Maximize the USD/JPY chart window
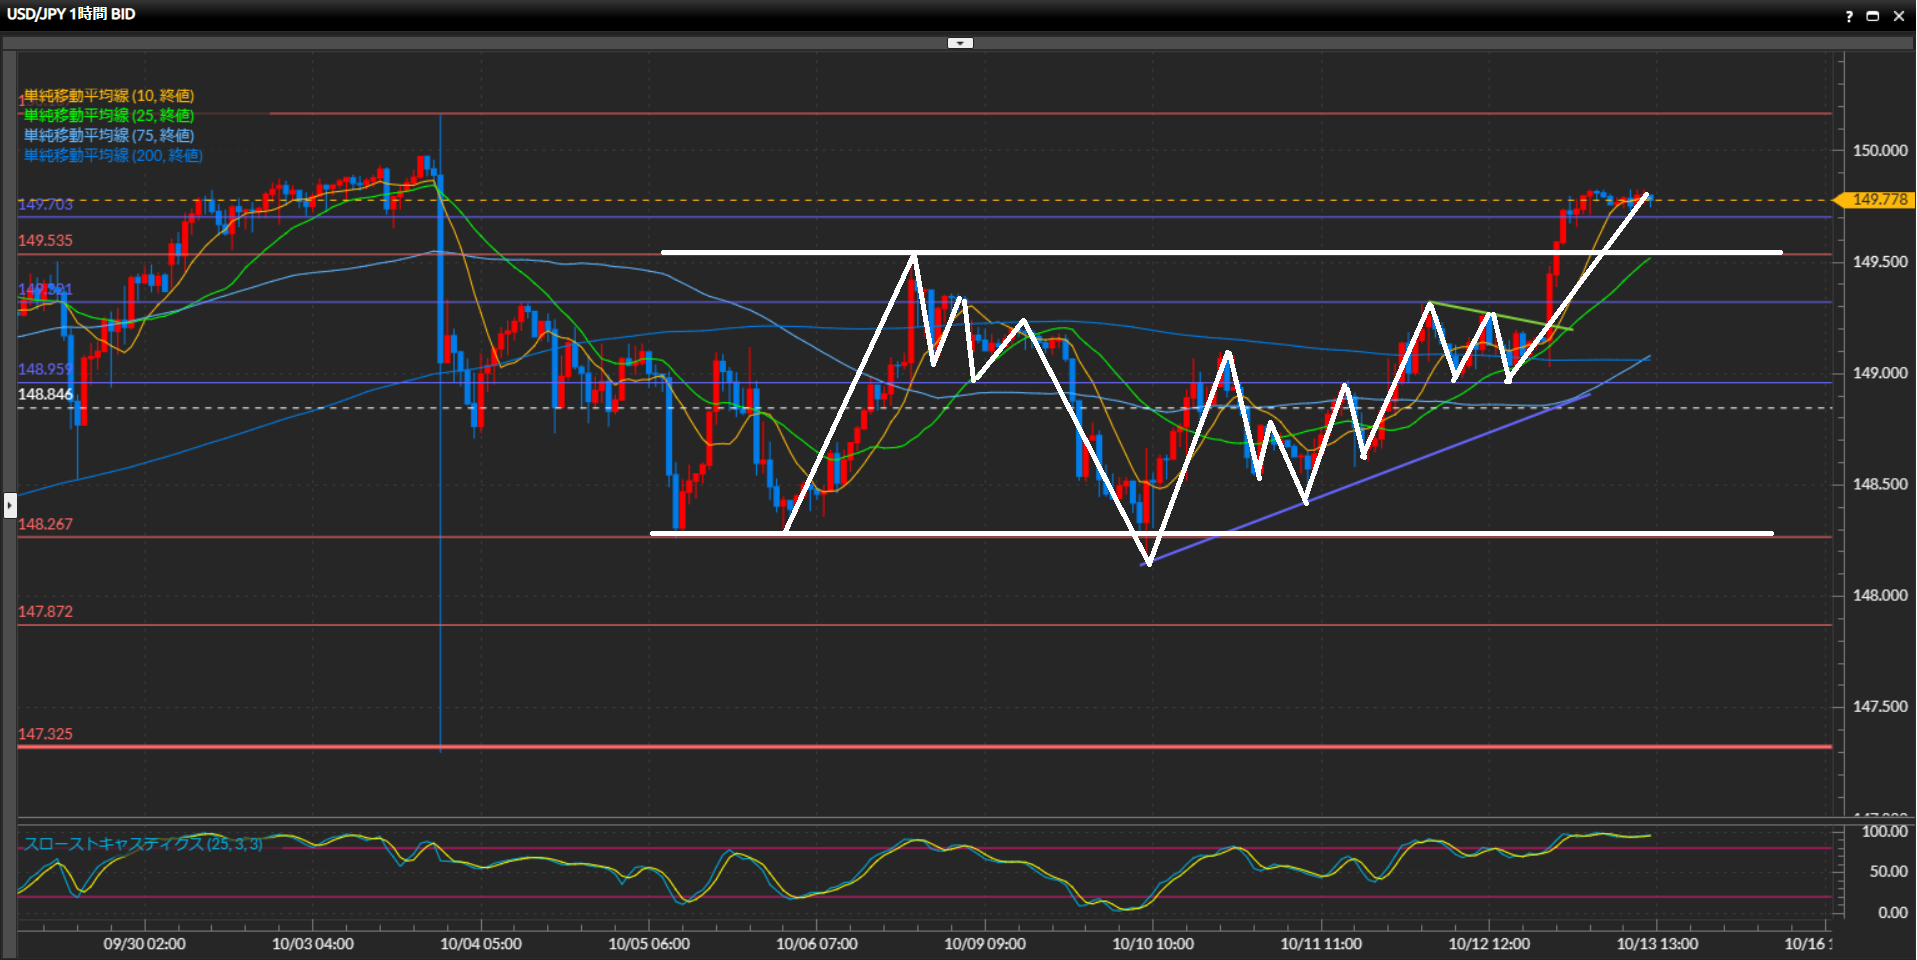The height and width of the screenshot is (960, 1917). coord(1873,16)
